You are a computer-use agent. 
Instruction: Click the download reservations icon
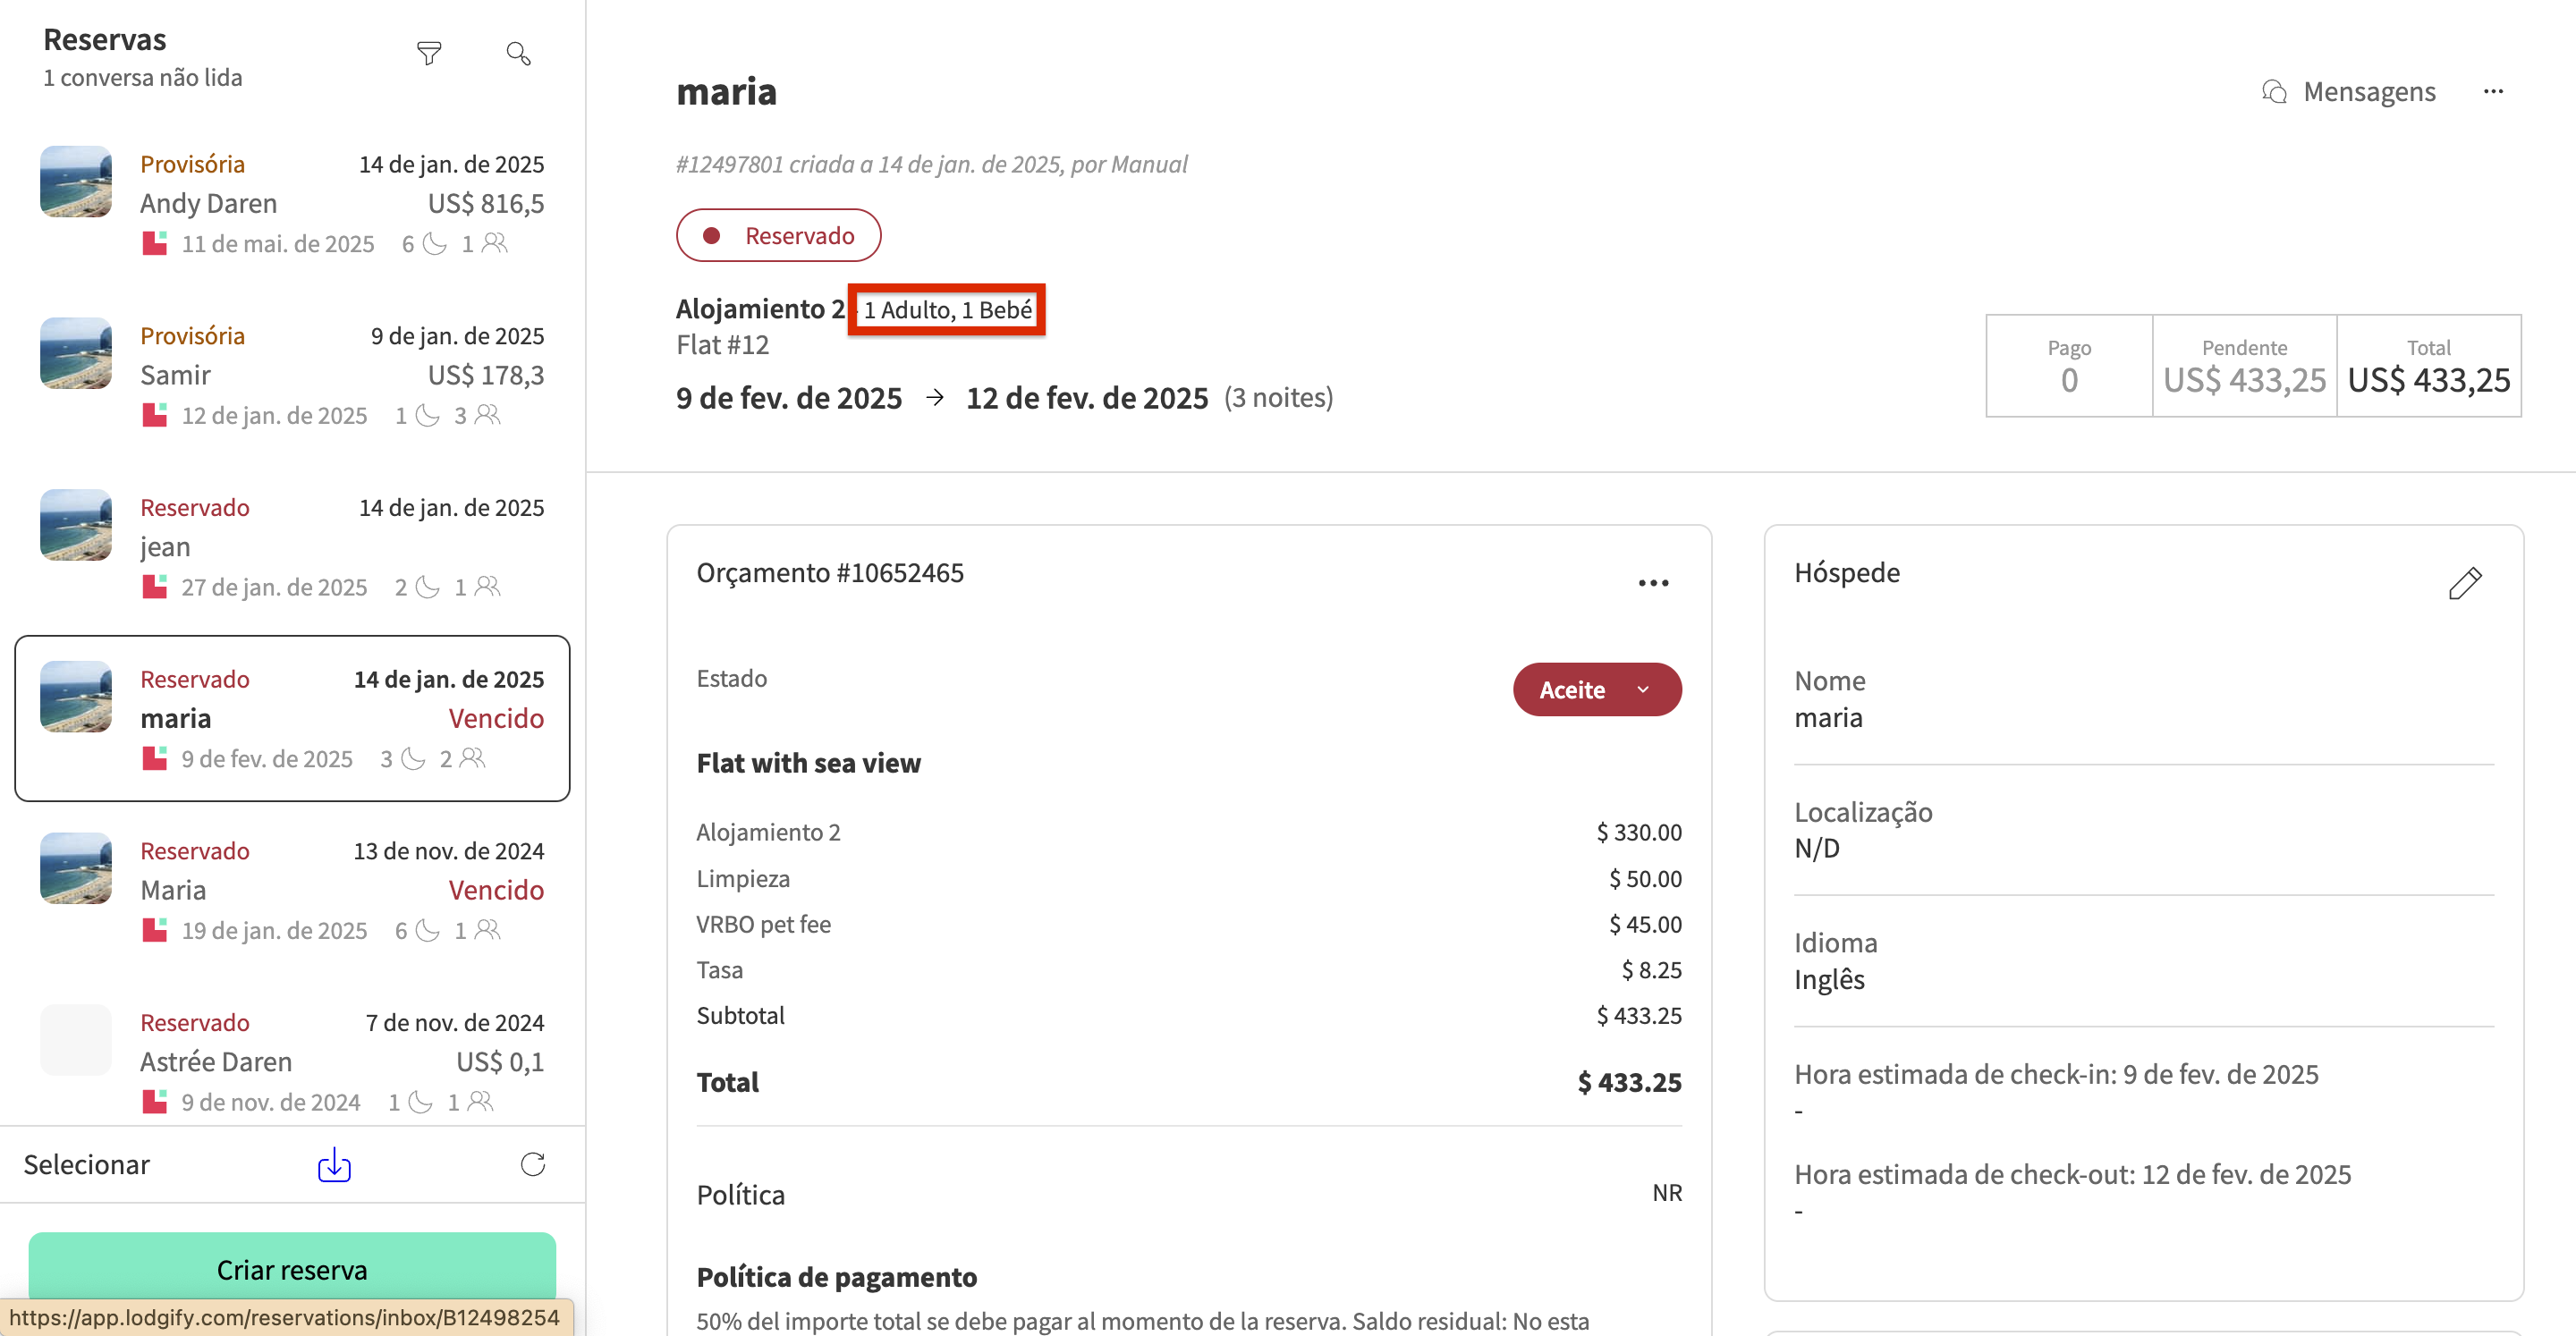[x=334, y=1165]
